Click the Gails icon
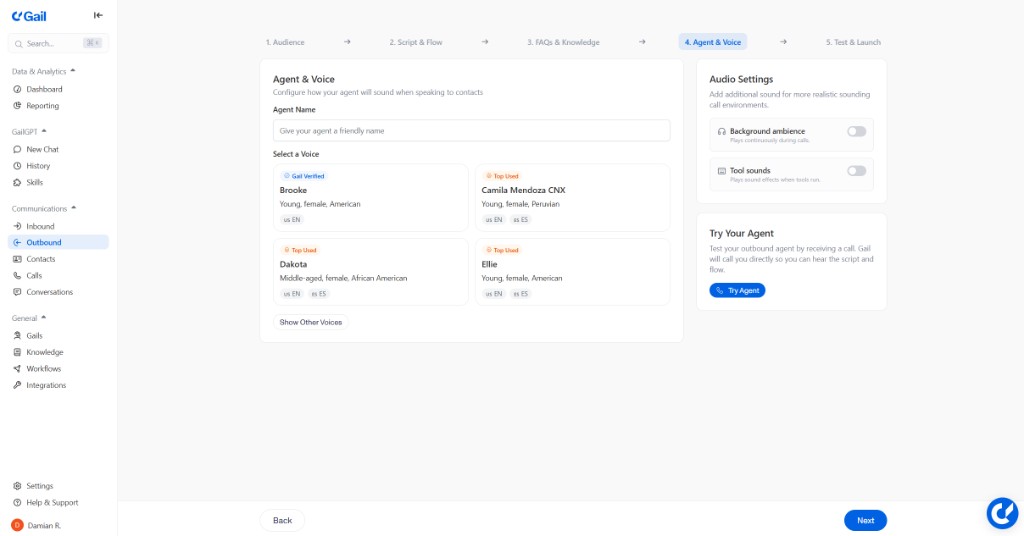Image resolution: width=1024 pixels, height=536 pixels. point(17,336)
